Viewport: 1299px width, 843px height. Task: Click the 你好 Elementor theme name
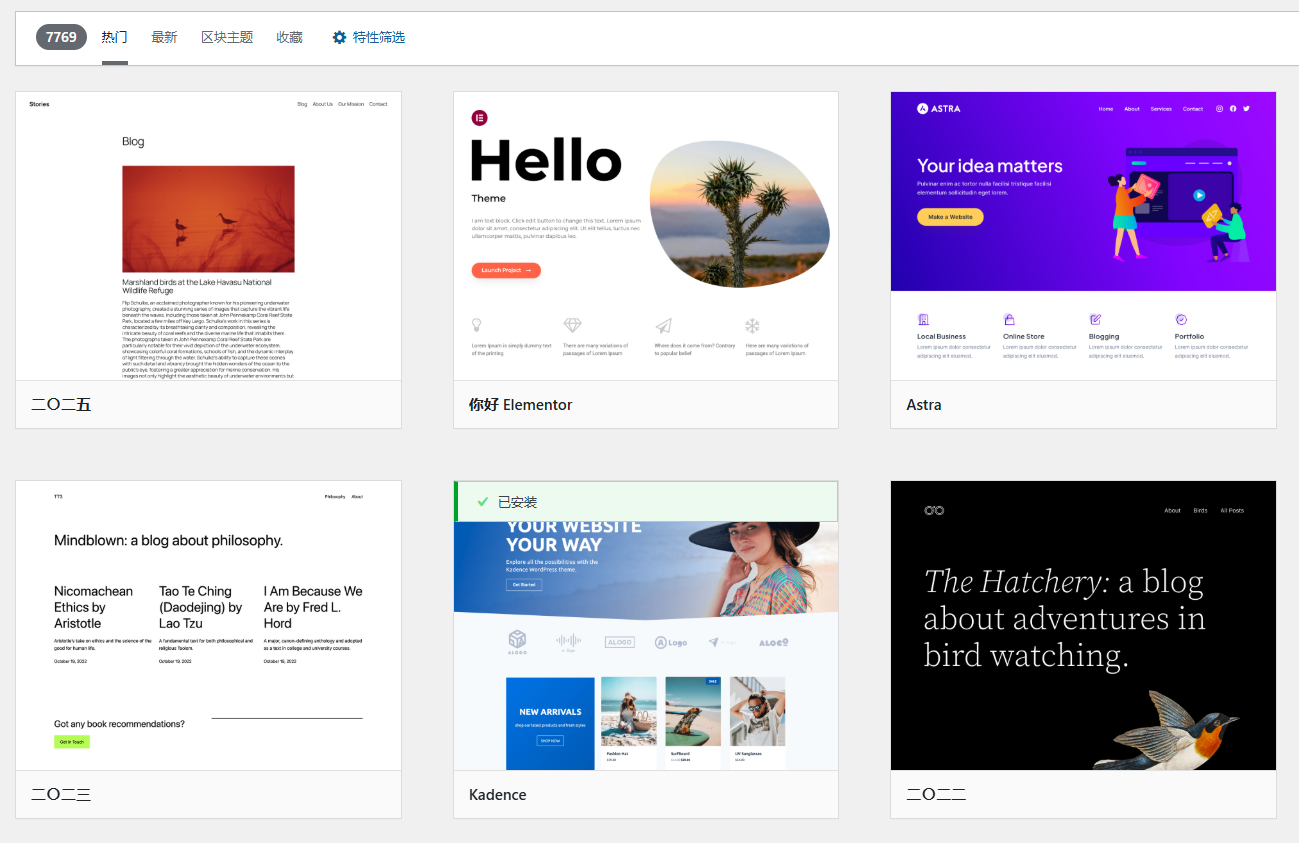tap(520, 405)
